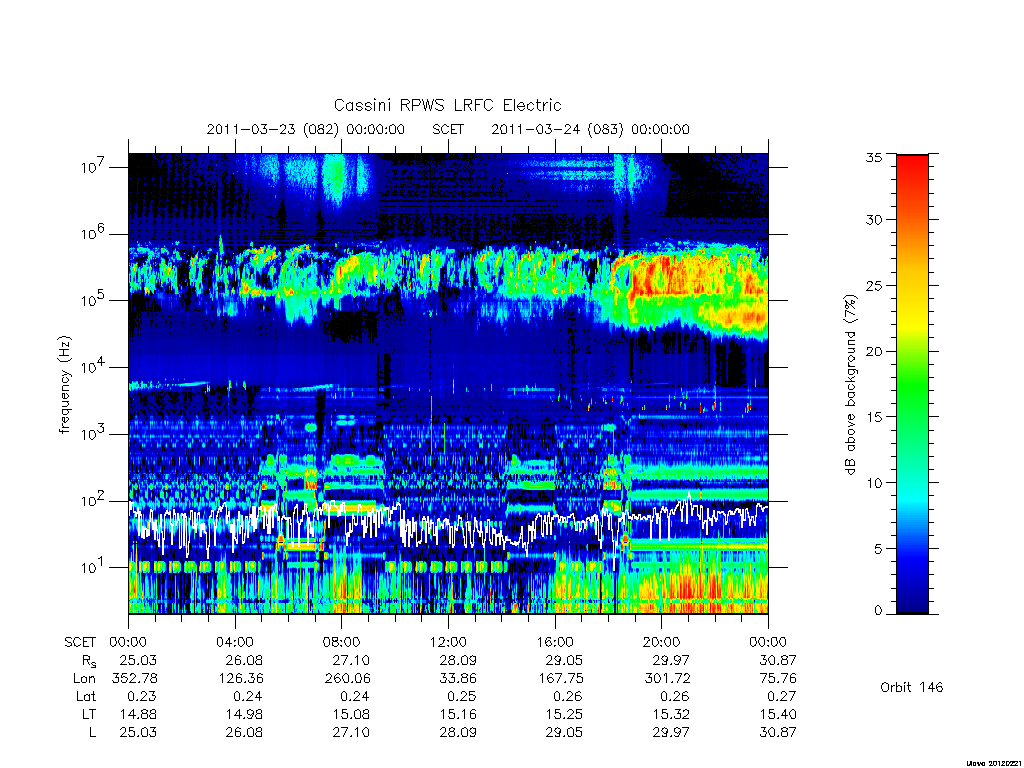
Task: Click the 10^4 frequency axis tick label
Action: (94, 366)
